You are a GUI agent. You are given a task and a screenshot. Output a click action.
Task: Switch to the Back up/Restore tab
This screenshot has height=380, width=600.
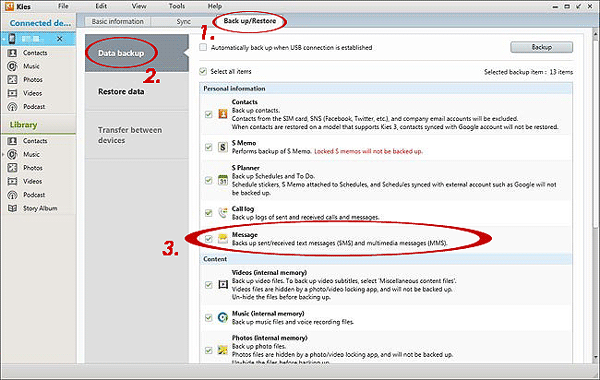click(249, 21)
